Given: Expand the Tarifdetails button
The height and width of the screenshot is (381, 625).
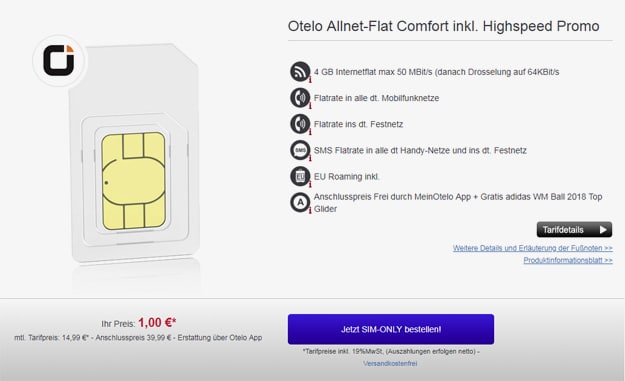Looking at the screenshot, I should [x=574, y=230].
